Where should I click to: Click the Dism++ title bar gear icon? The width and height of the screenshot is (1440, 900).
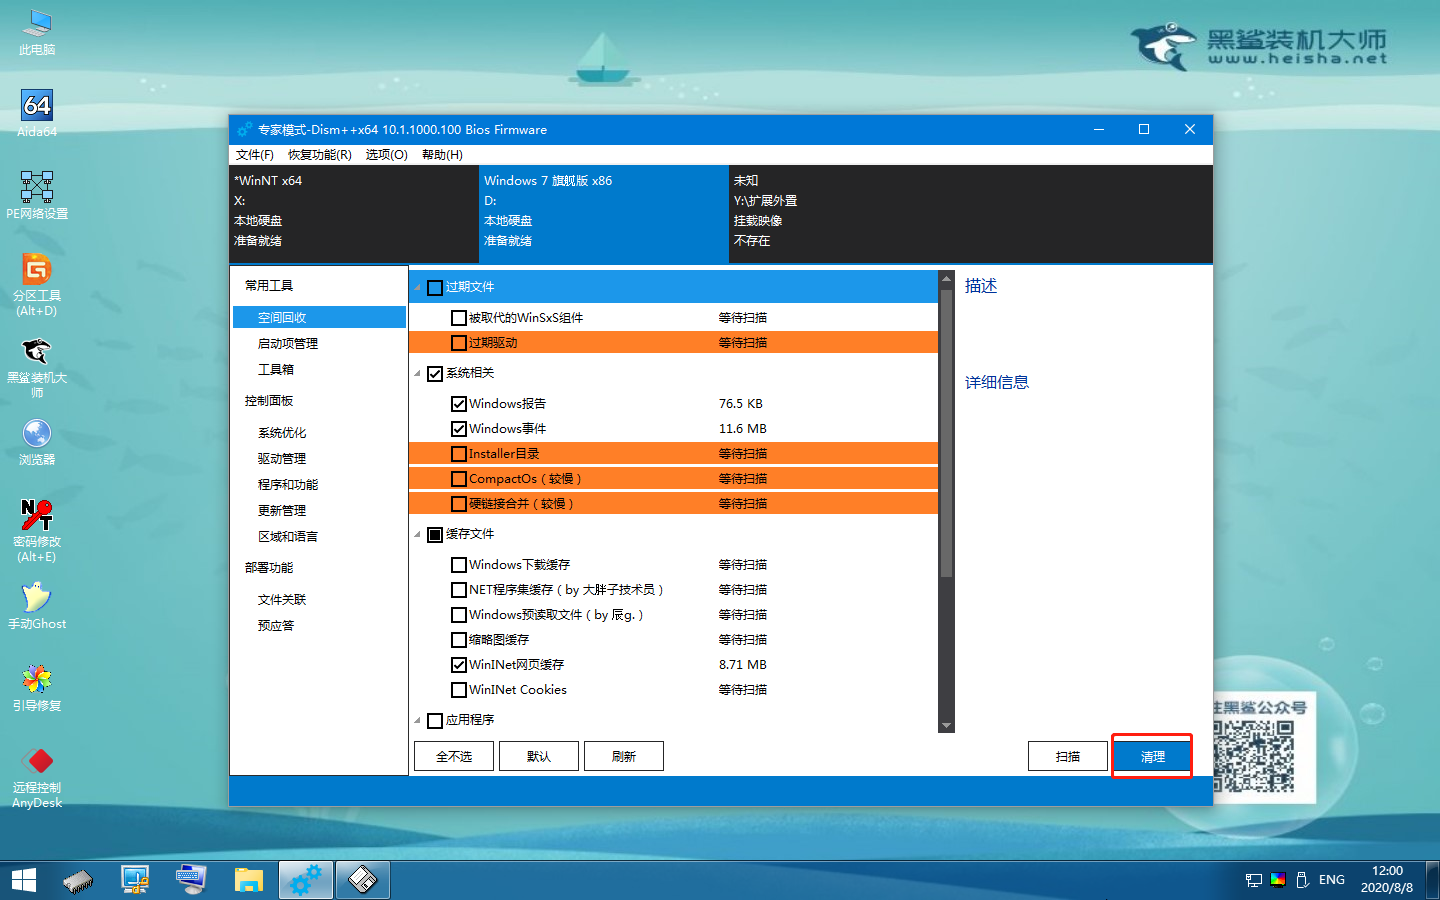point(245,130)
